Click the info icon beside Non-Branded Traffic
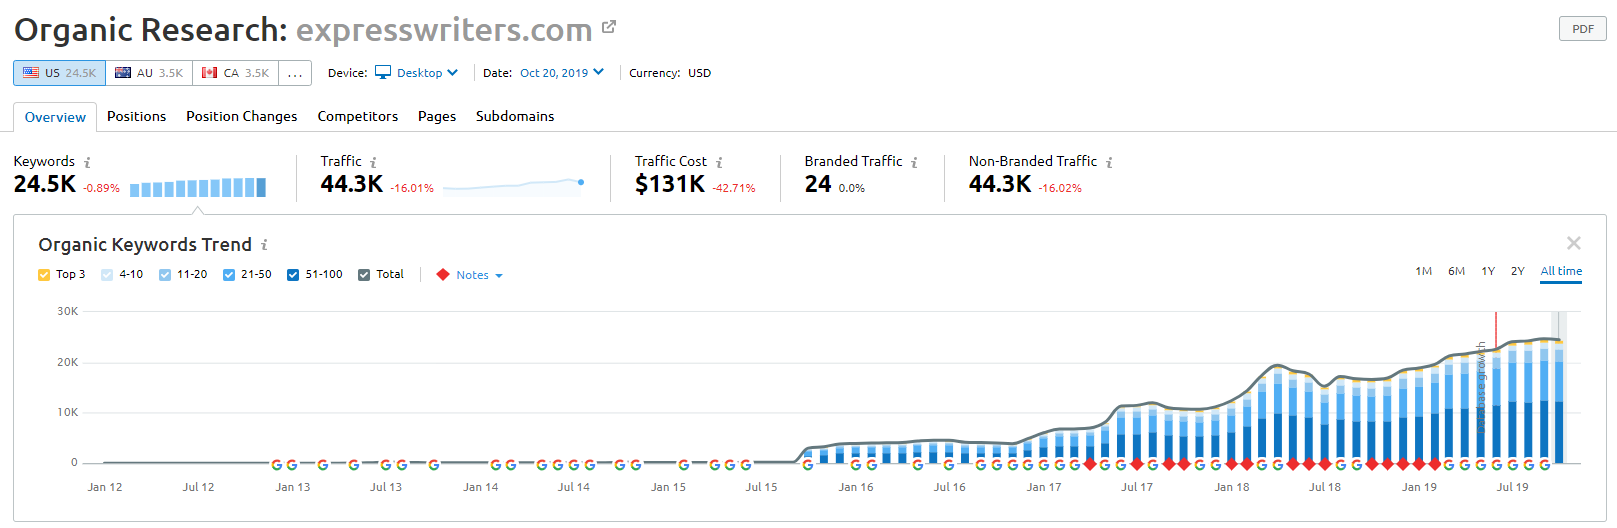This screenshot has width=1617, height=528. 1109,162
